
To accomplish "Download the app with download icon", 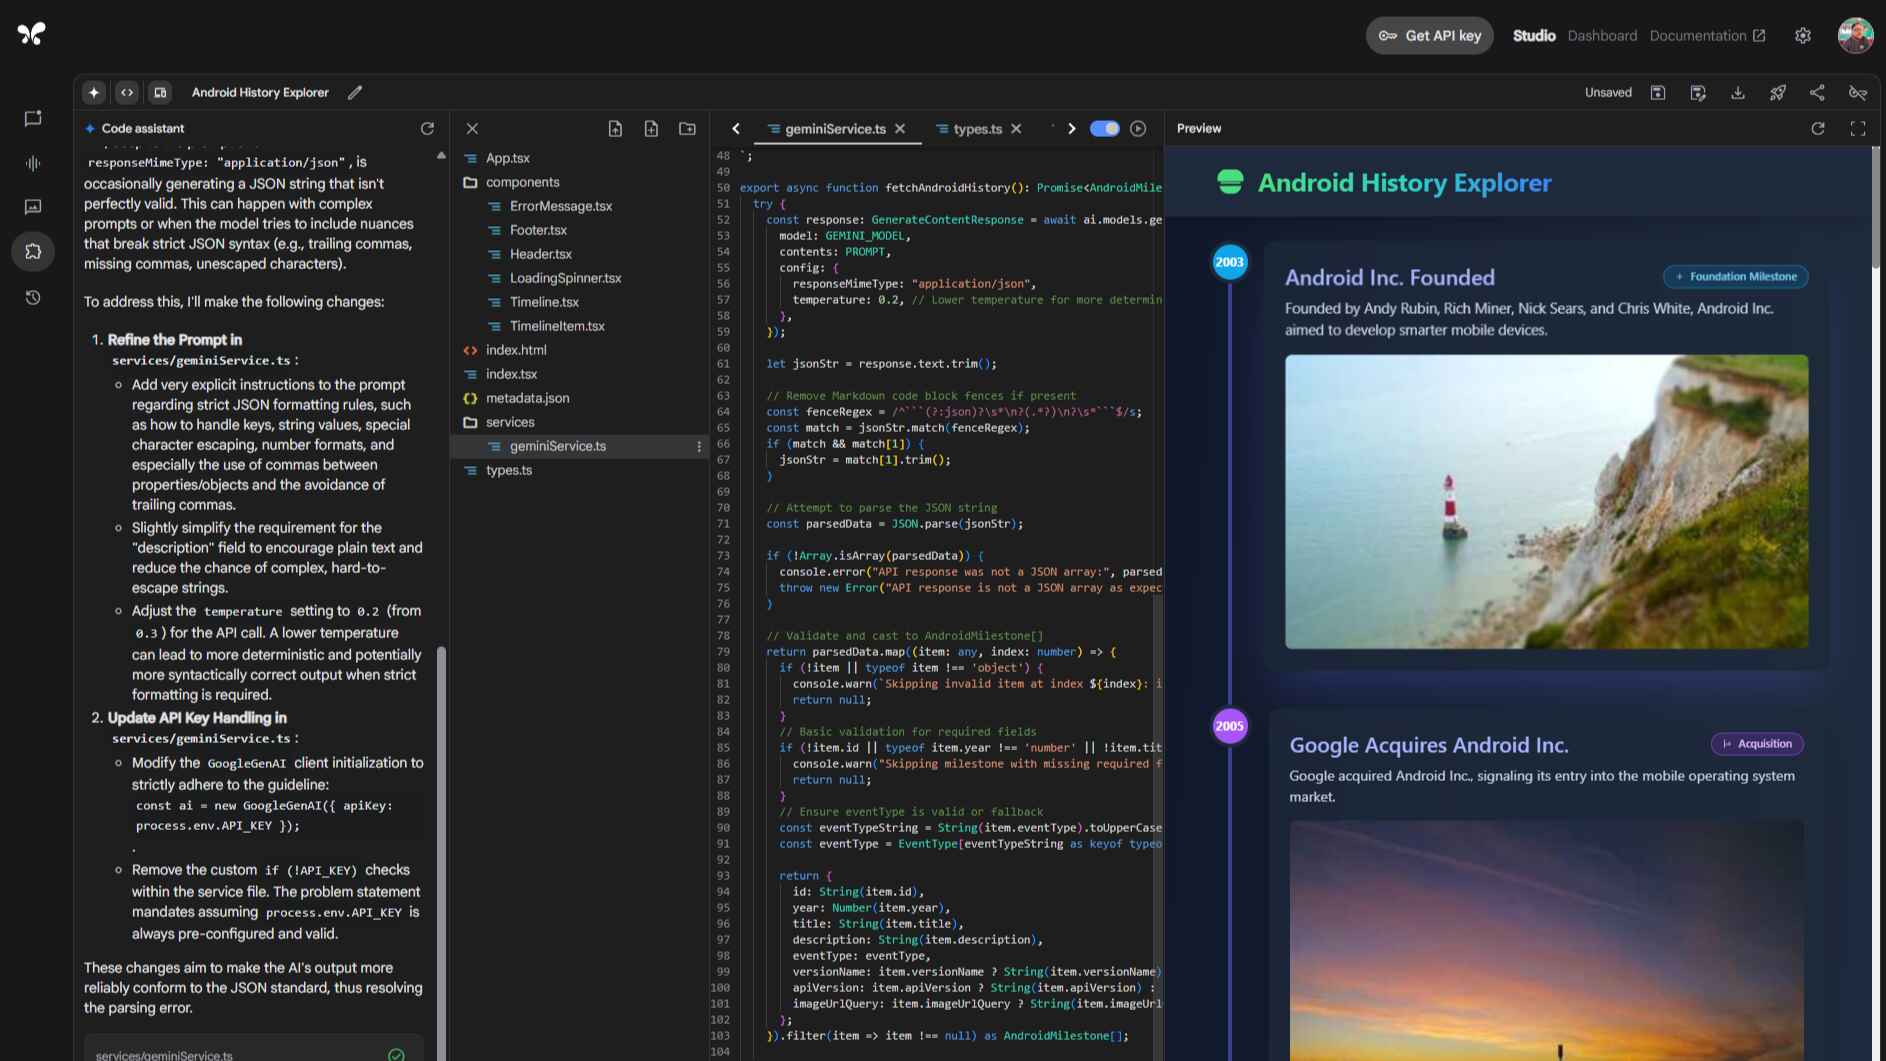I will [x=1738, y=92].
